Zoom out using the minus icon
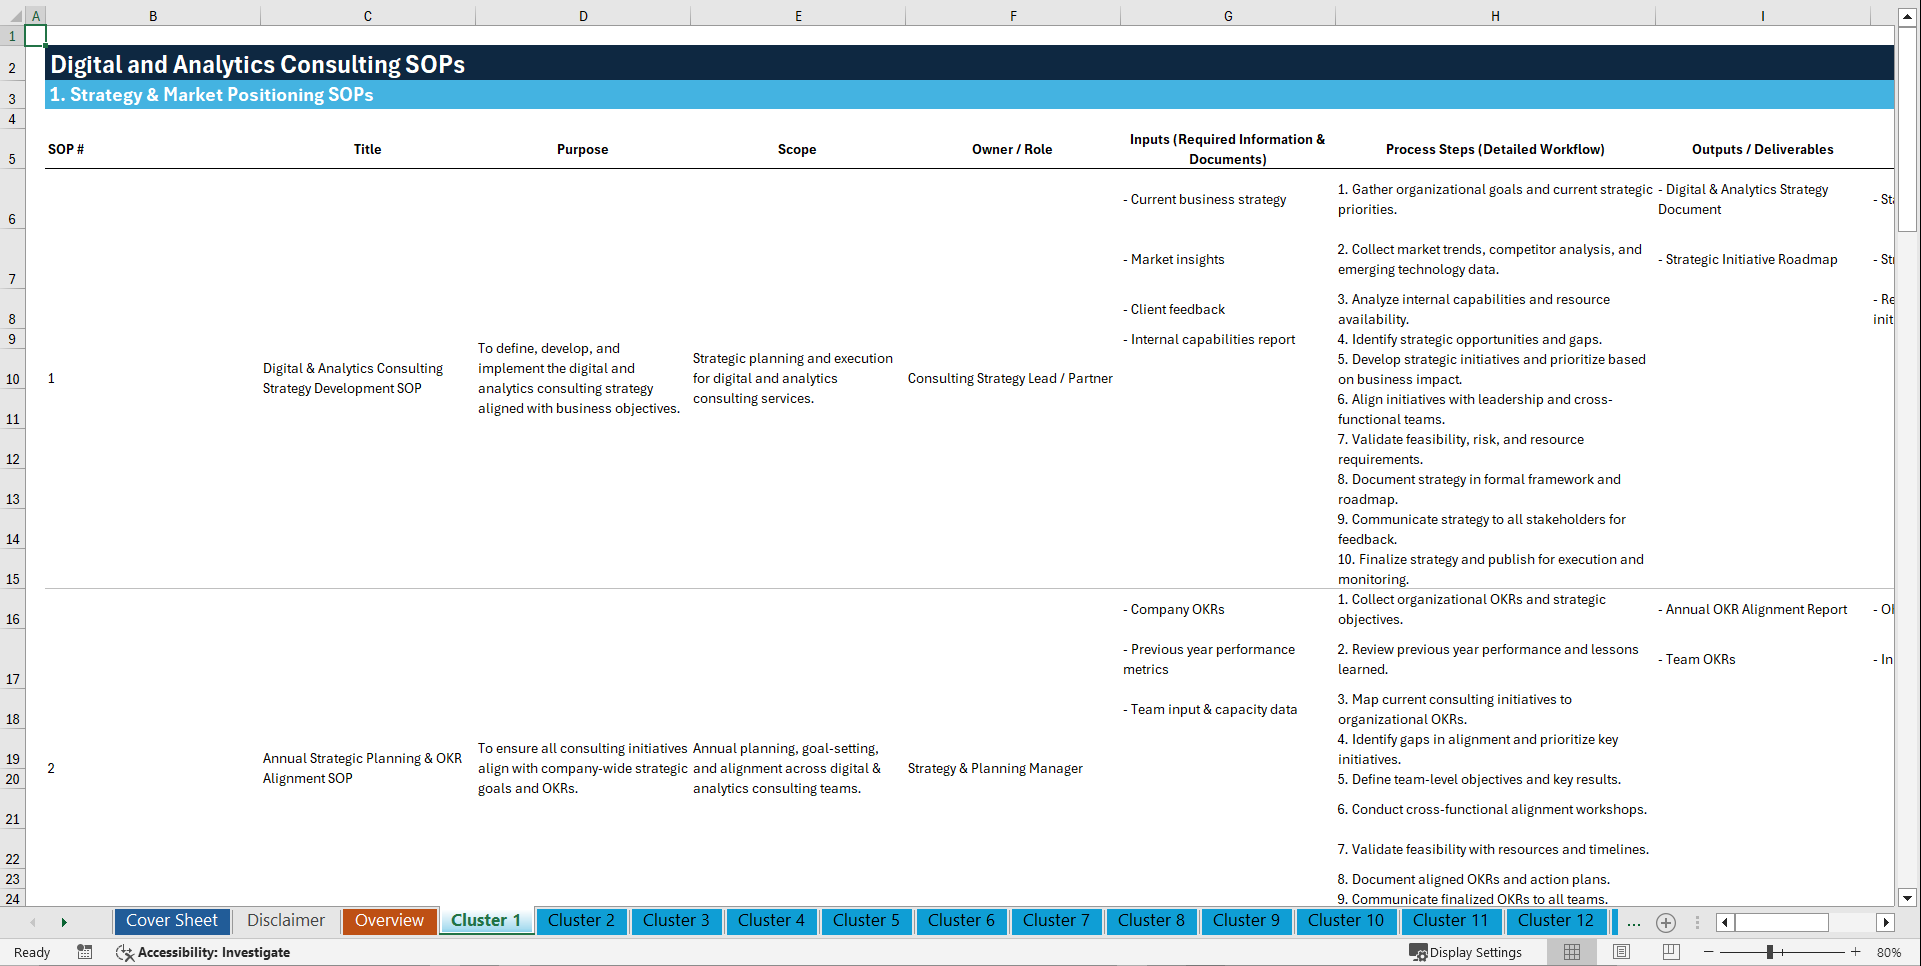The width and height of the screenshot is (1921, 966). pos(1709,952)
